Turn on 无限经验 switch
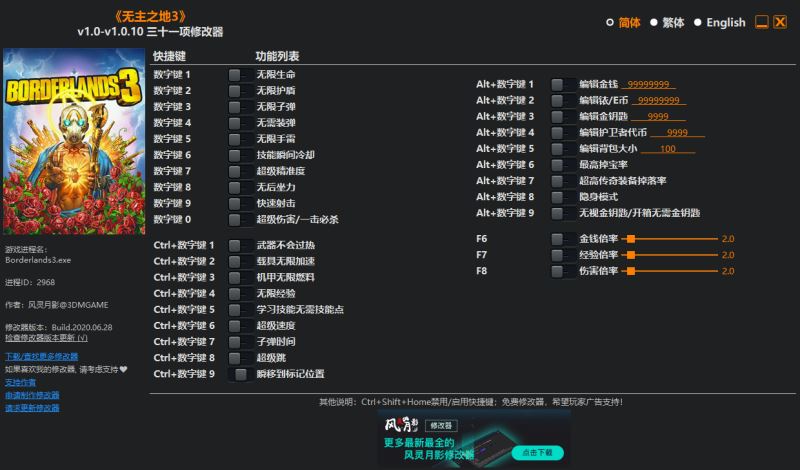The height and width of the screenshot is (470, 800). 240,293
